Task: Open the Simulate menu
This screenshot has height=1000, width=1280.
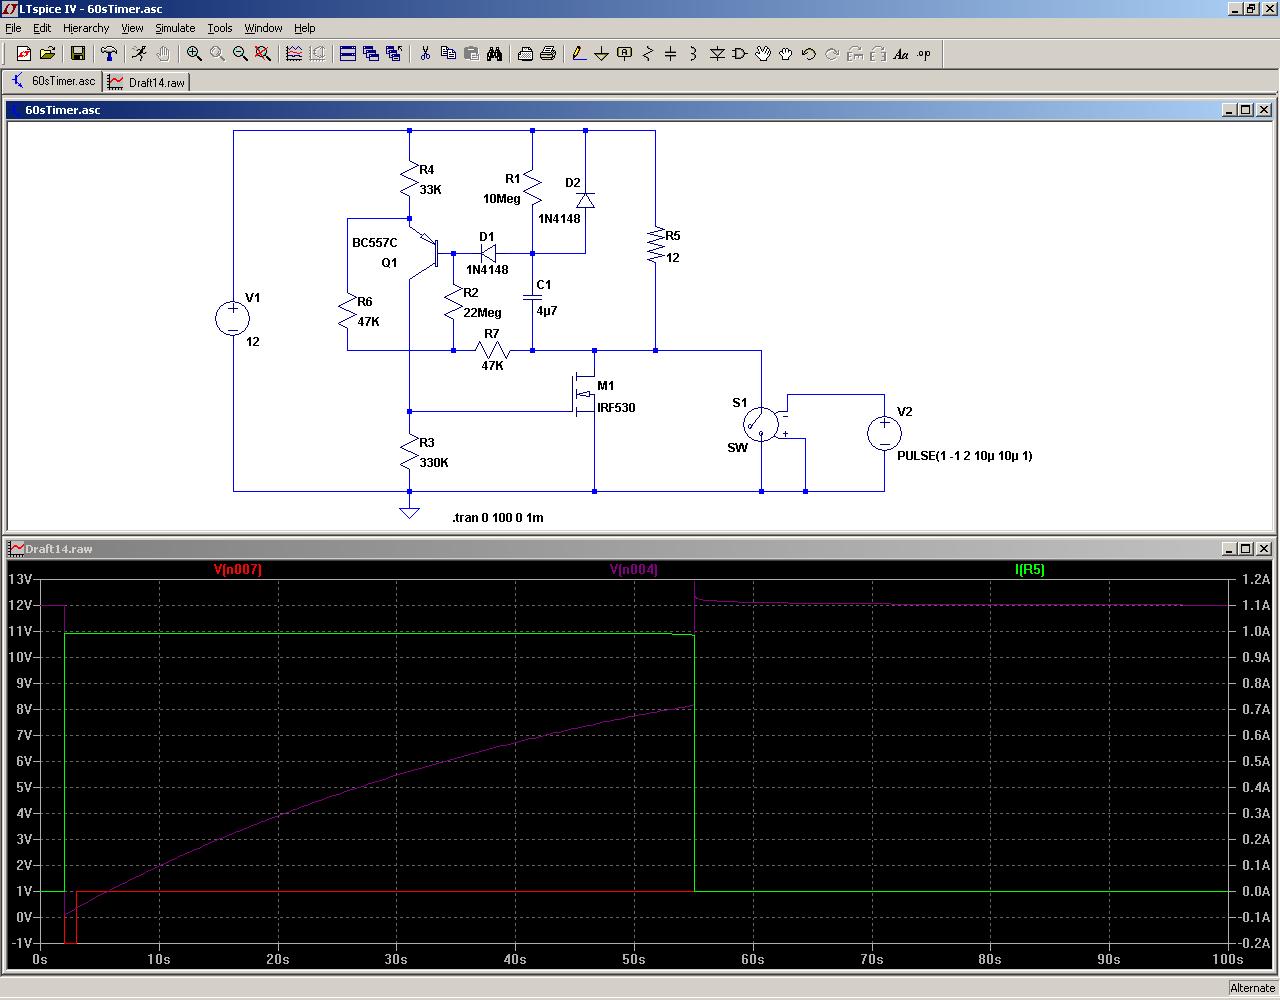Action: 175,28
